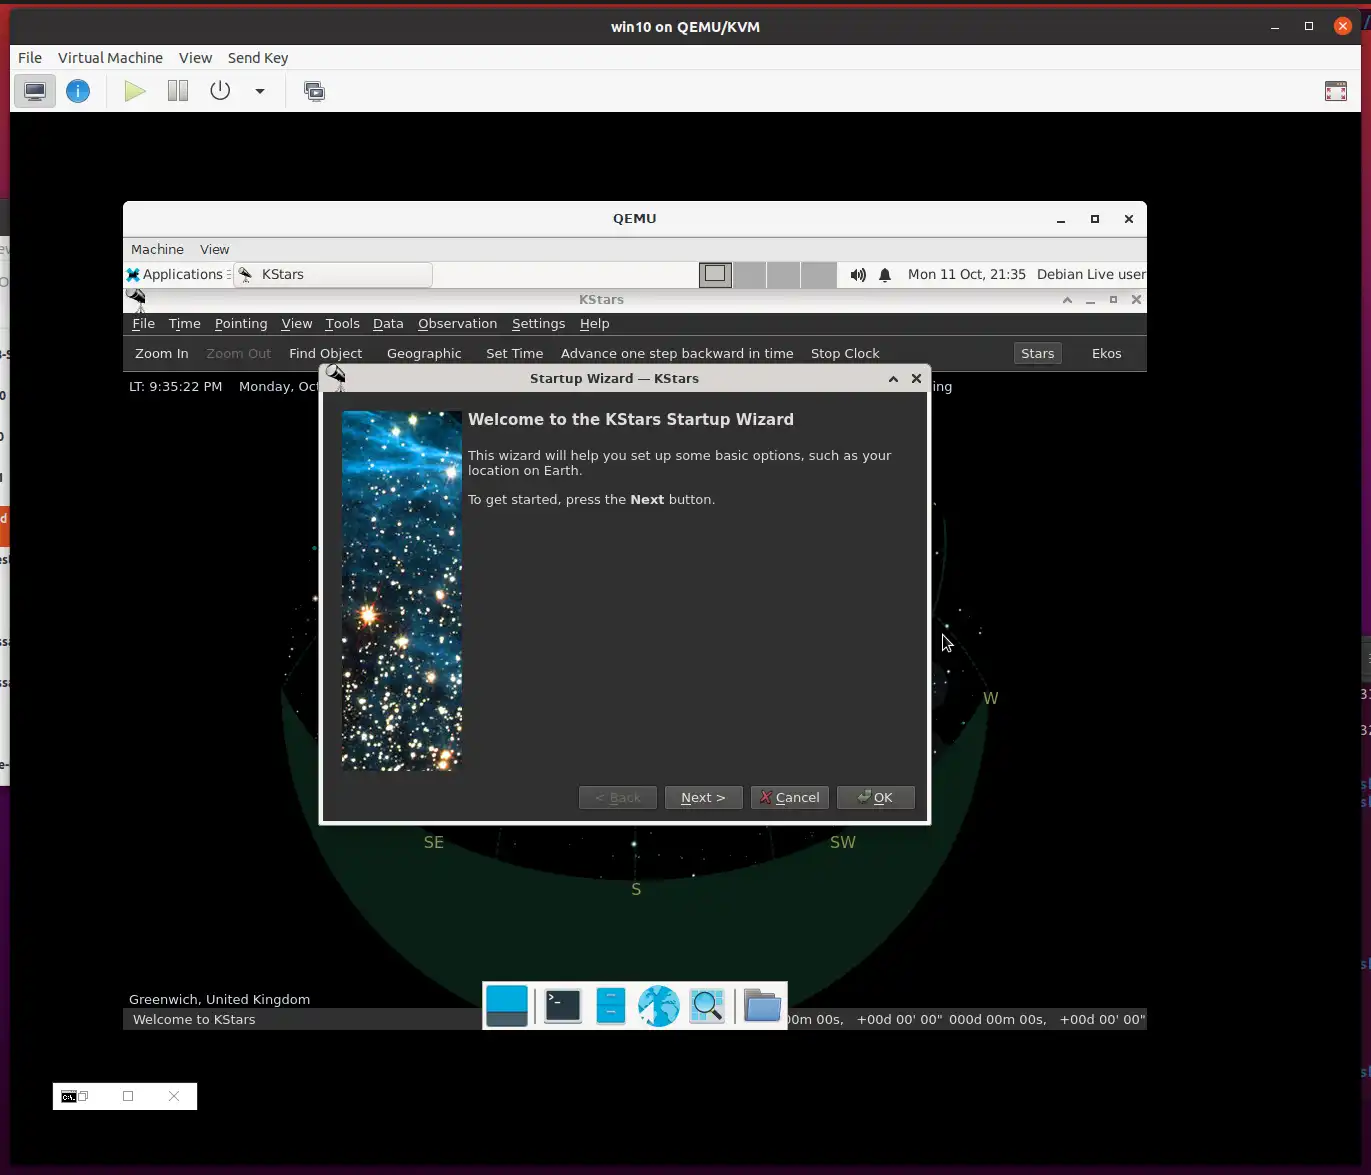1371x1175 pixels.
Task: Click Zoom In toolbar action
Action: 161,353
